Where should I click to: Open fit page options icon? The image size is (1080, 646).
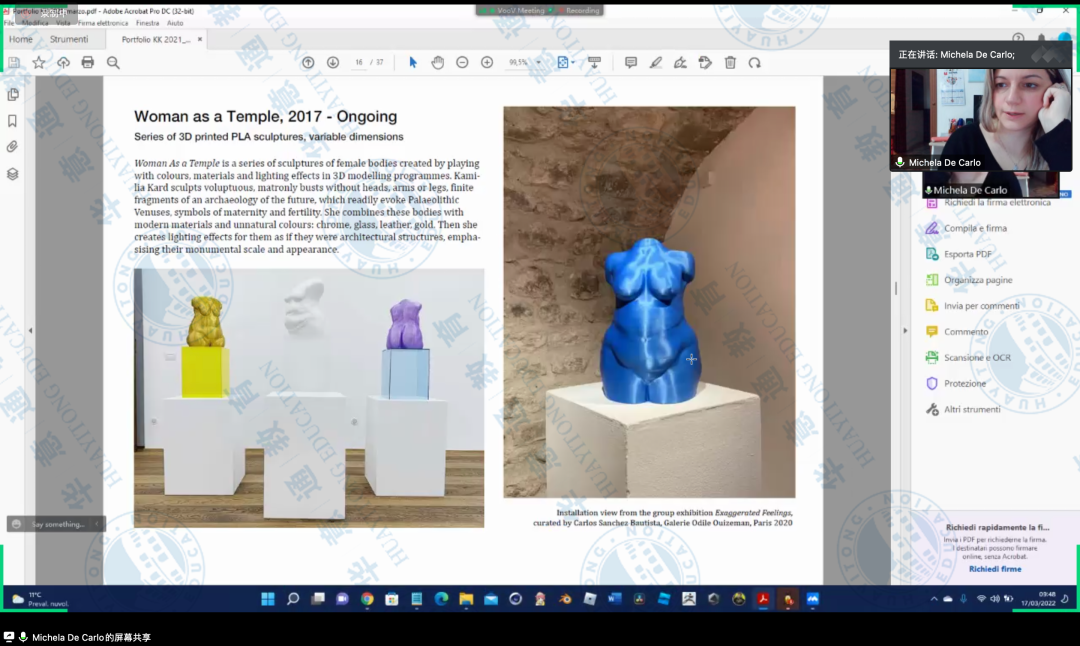[x=565, y=63]
